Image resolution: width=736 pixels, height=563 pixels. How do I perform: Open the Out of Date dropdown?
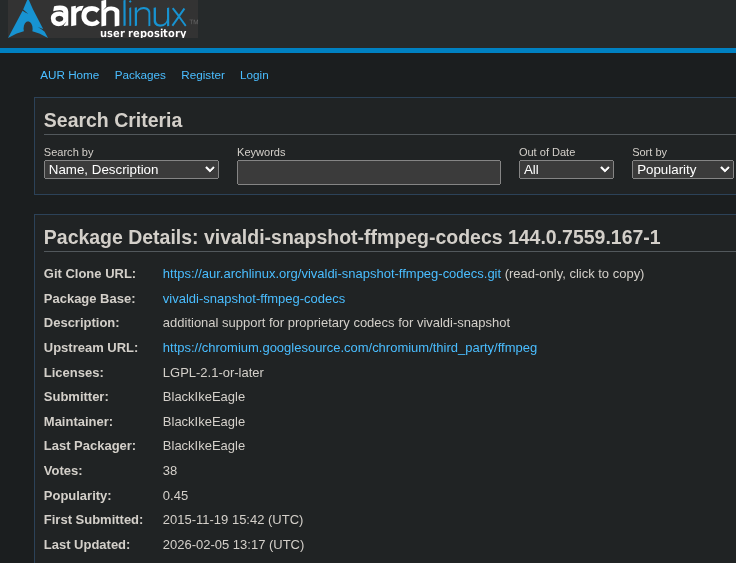click(x=565, y=170)
